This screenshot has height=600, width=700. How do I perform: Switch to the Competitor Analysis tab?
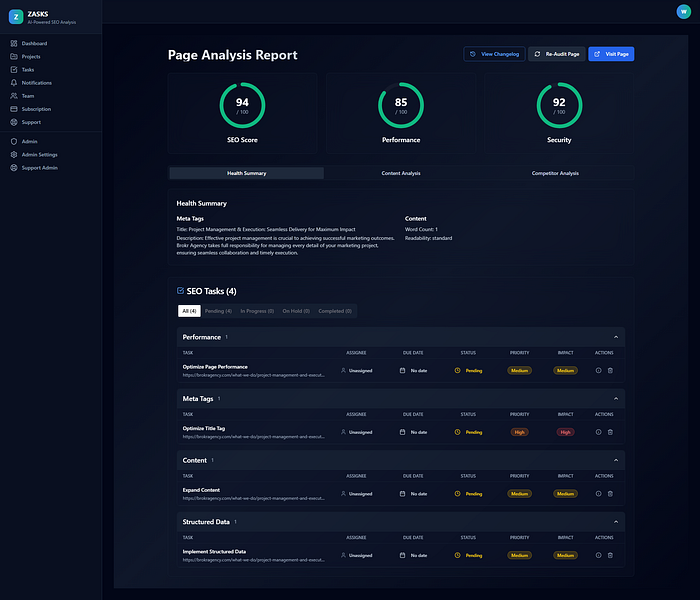pos(555,173)
